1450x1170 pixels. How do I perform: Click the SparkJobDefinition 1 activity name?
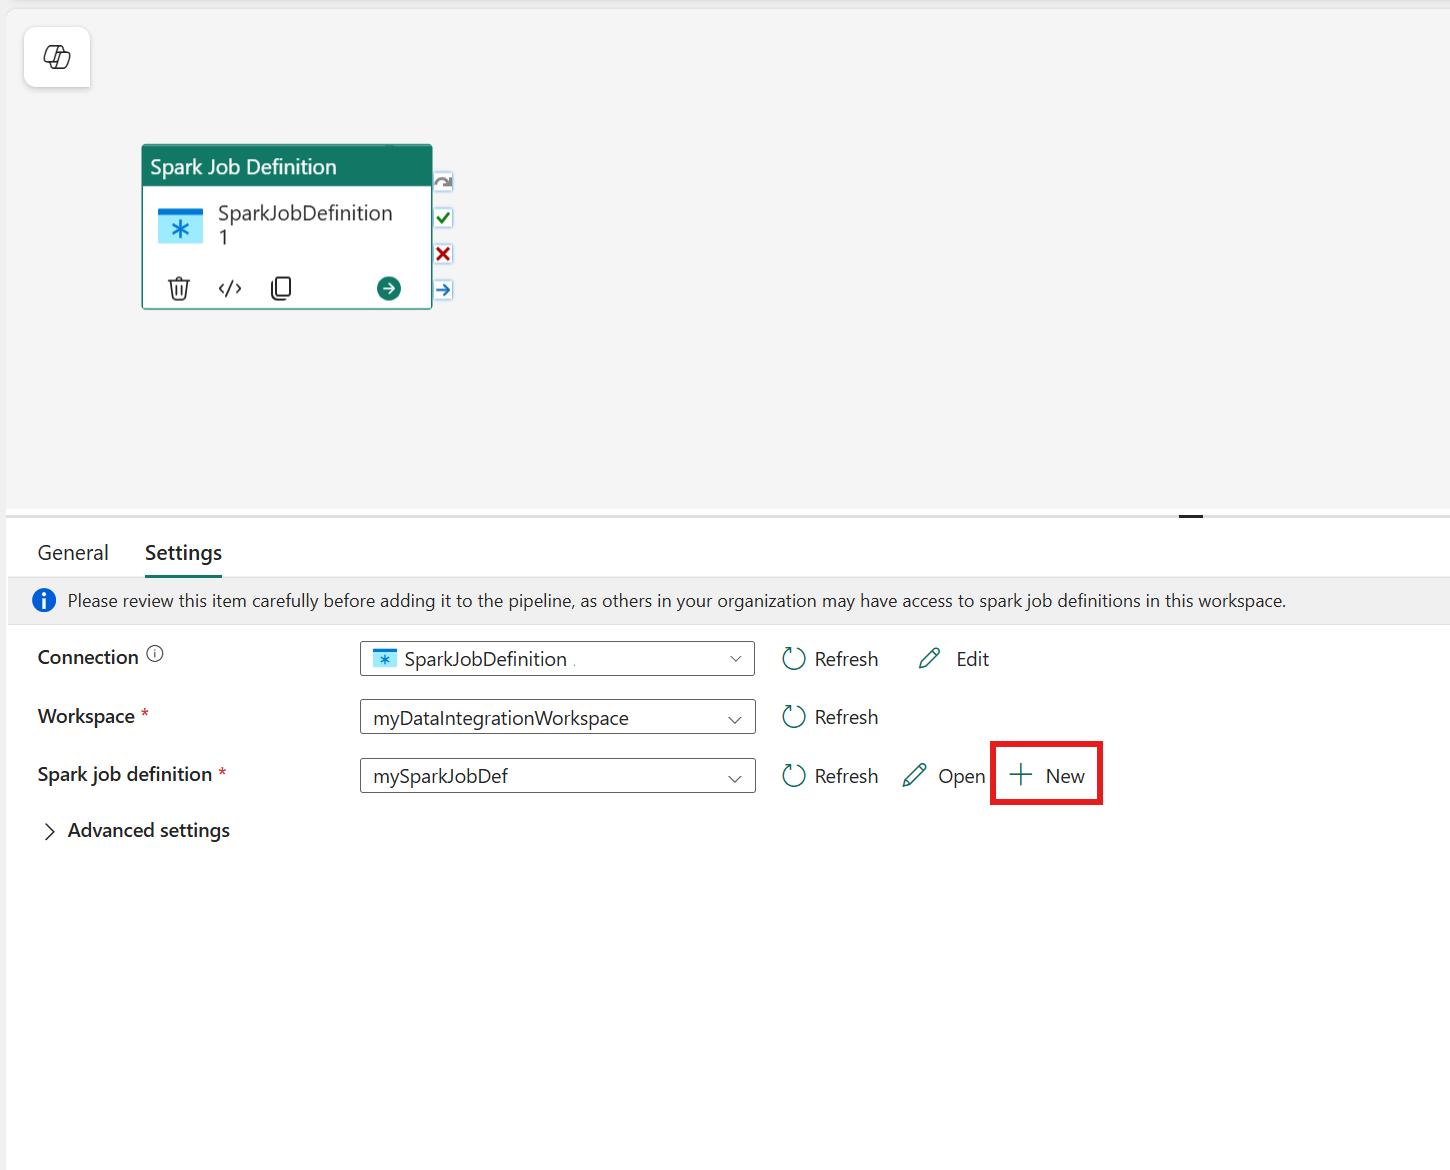click(305, 225)
